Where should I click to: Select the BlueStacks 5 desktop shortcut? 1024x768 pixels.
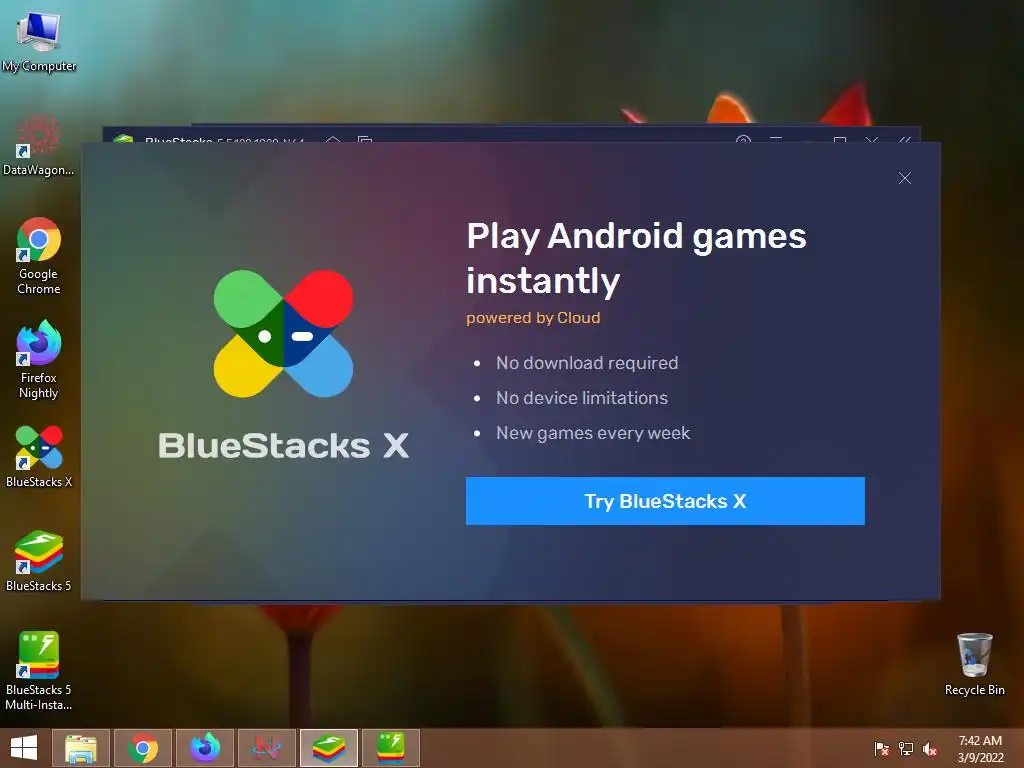39,561
